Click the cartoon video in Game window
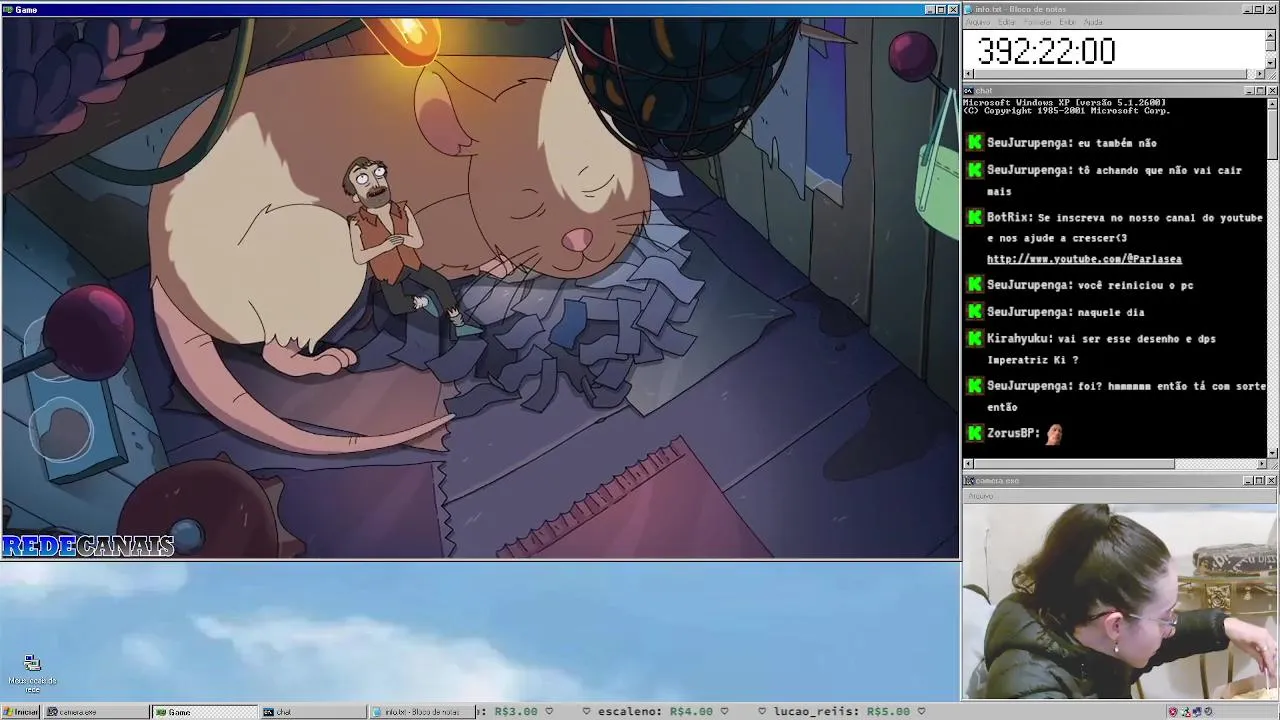Image resolution: width=1280 pixels, height=720 pixels. click(x=480, y=287)
